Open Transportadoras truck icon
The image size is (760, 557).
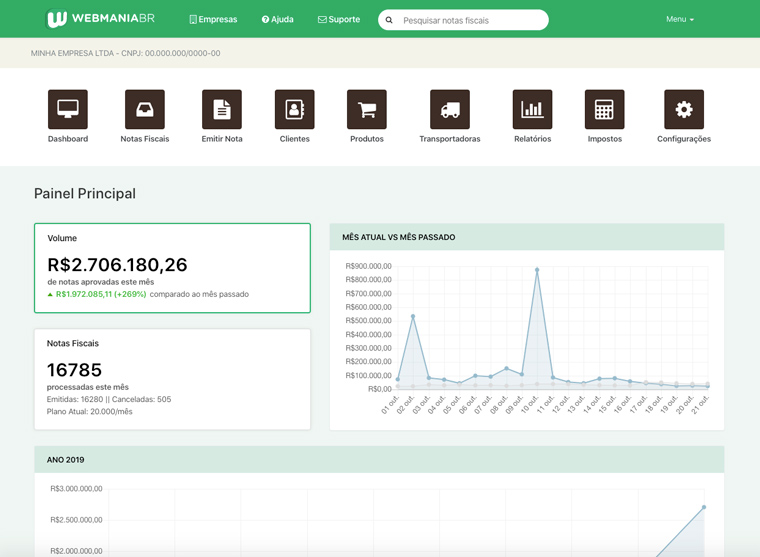[450, 110]
